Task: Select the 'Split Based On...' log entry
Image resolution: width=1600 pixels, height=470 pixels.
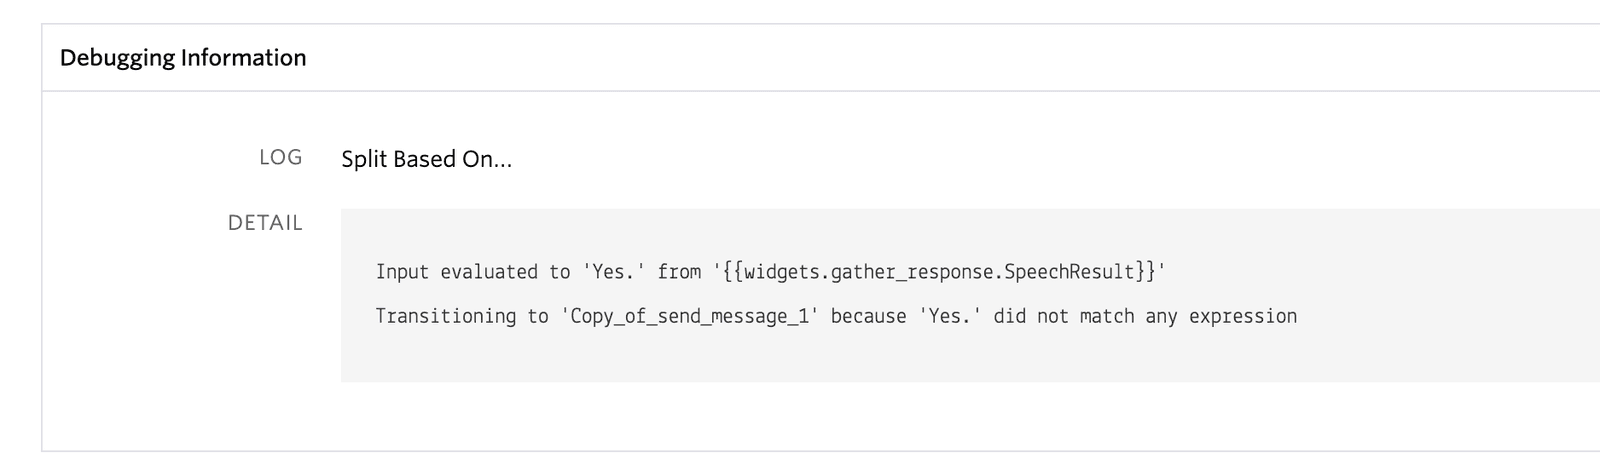Action: [x=426, y=159]
